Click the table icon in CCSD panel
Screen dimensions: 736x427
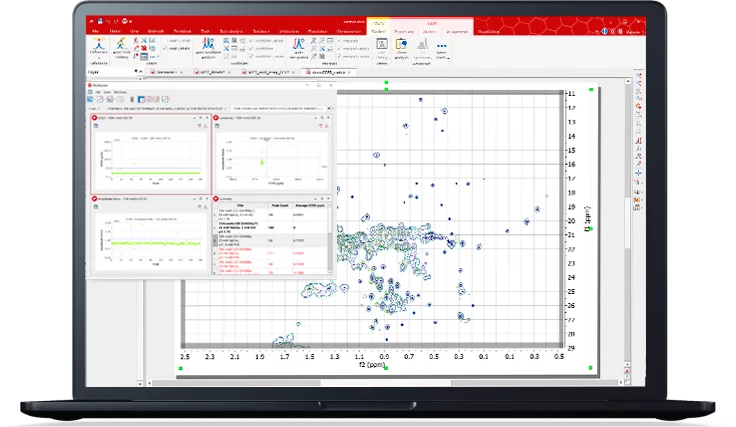[x=96, y=126]
